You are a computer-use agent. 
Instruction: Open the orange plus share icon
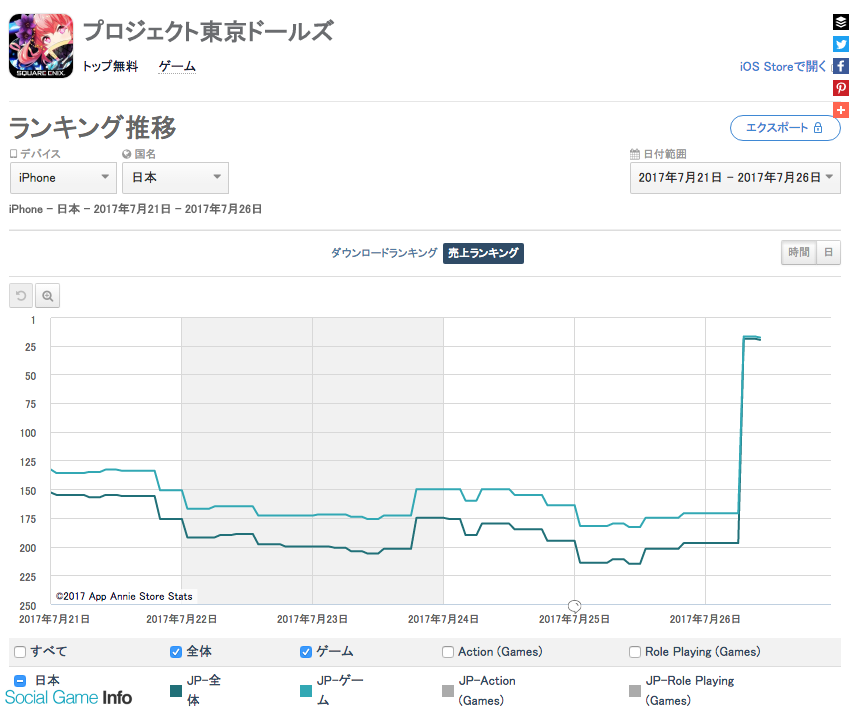841,110
